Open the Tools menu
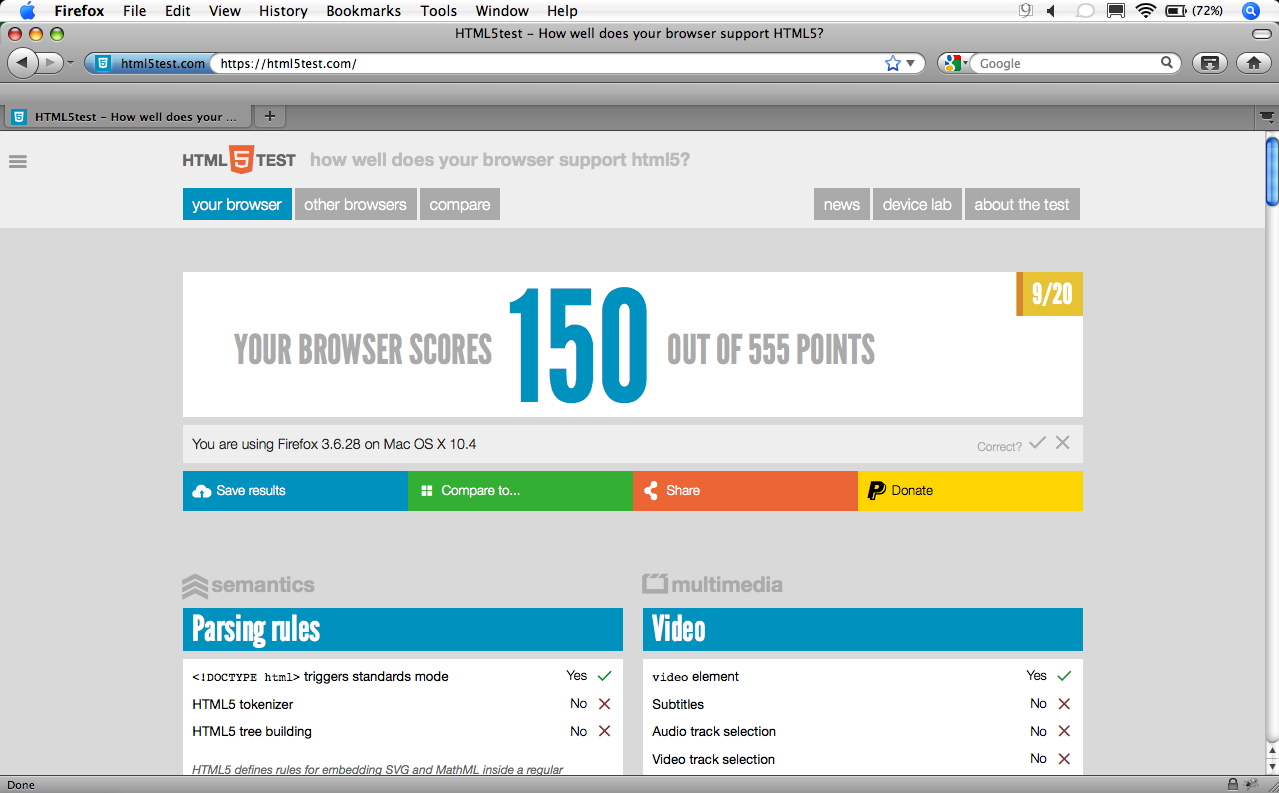The height and width of the screenshot is (793, 1279). 439,11
